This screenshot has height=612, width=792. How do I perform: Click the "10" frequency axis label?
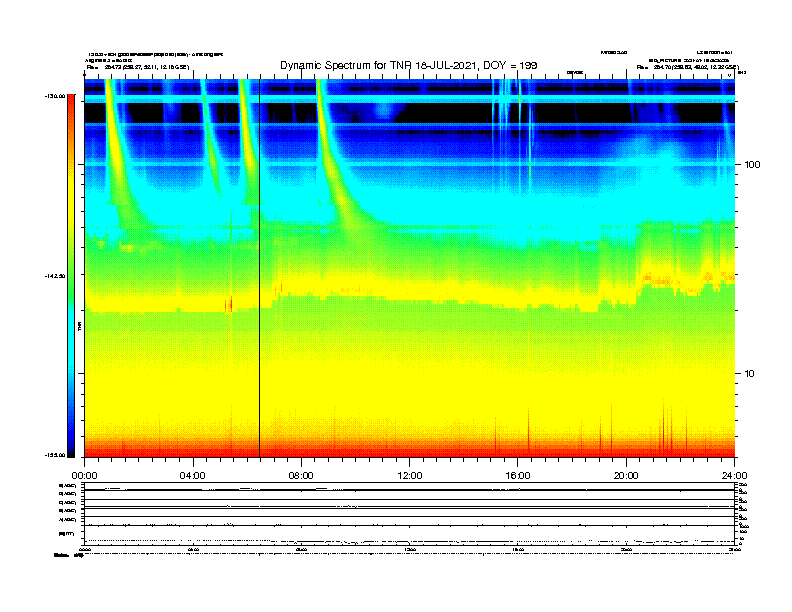coord(750,374)
